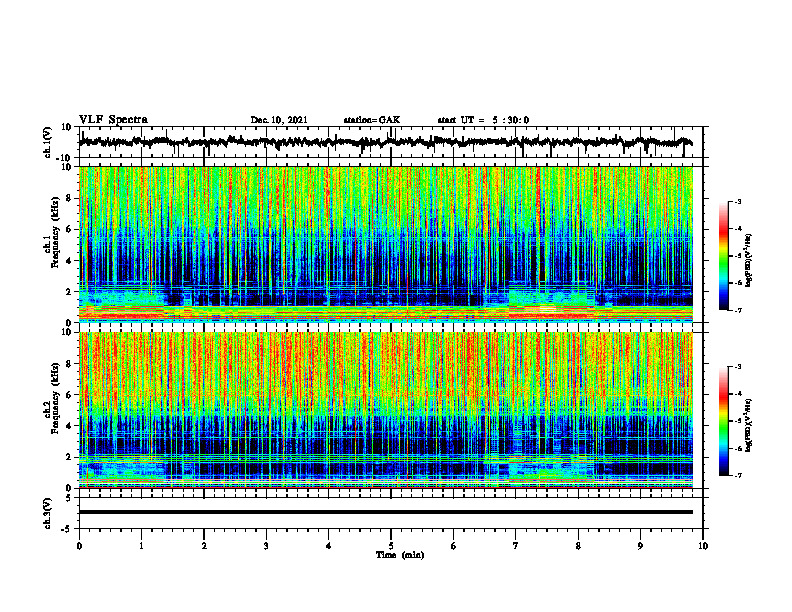Select the ch.1 color bar "log(PSD)(V²/Hz)" label
The image size is (792, 612).
749,260
